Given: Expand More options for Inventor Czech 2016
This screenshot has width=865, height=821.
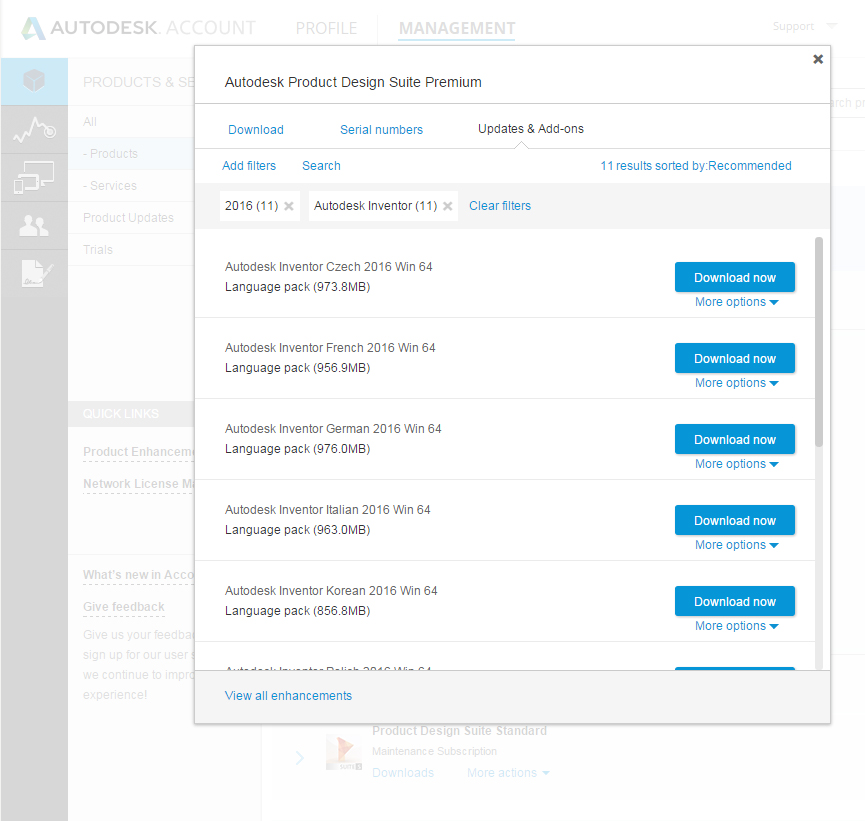Looking at the screenshot, I should pyautogui.click(x=736, y=301).
